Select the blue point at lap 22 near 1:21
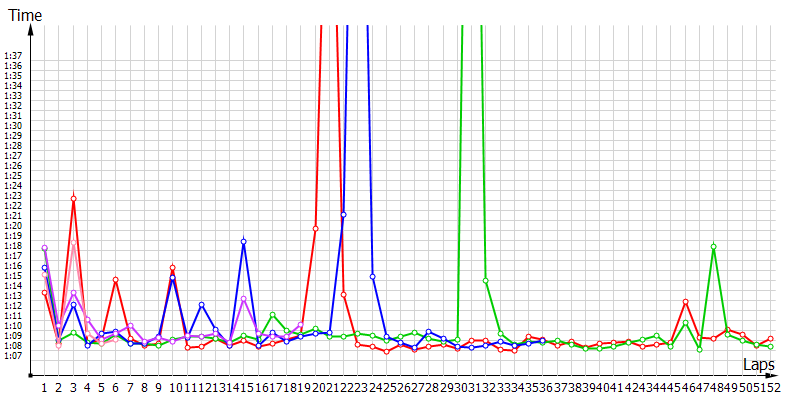This screenshot has height=400, width=800. pos(343,215)
